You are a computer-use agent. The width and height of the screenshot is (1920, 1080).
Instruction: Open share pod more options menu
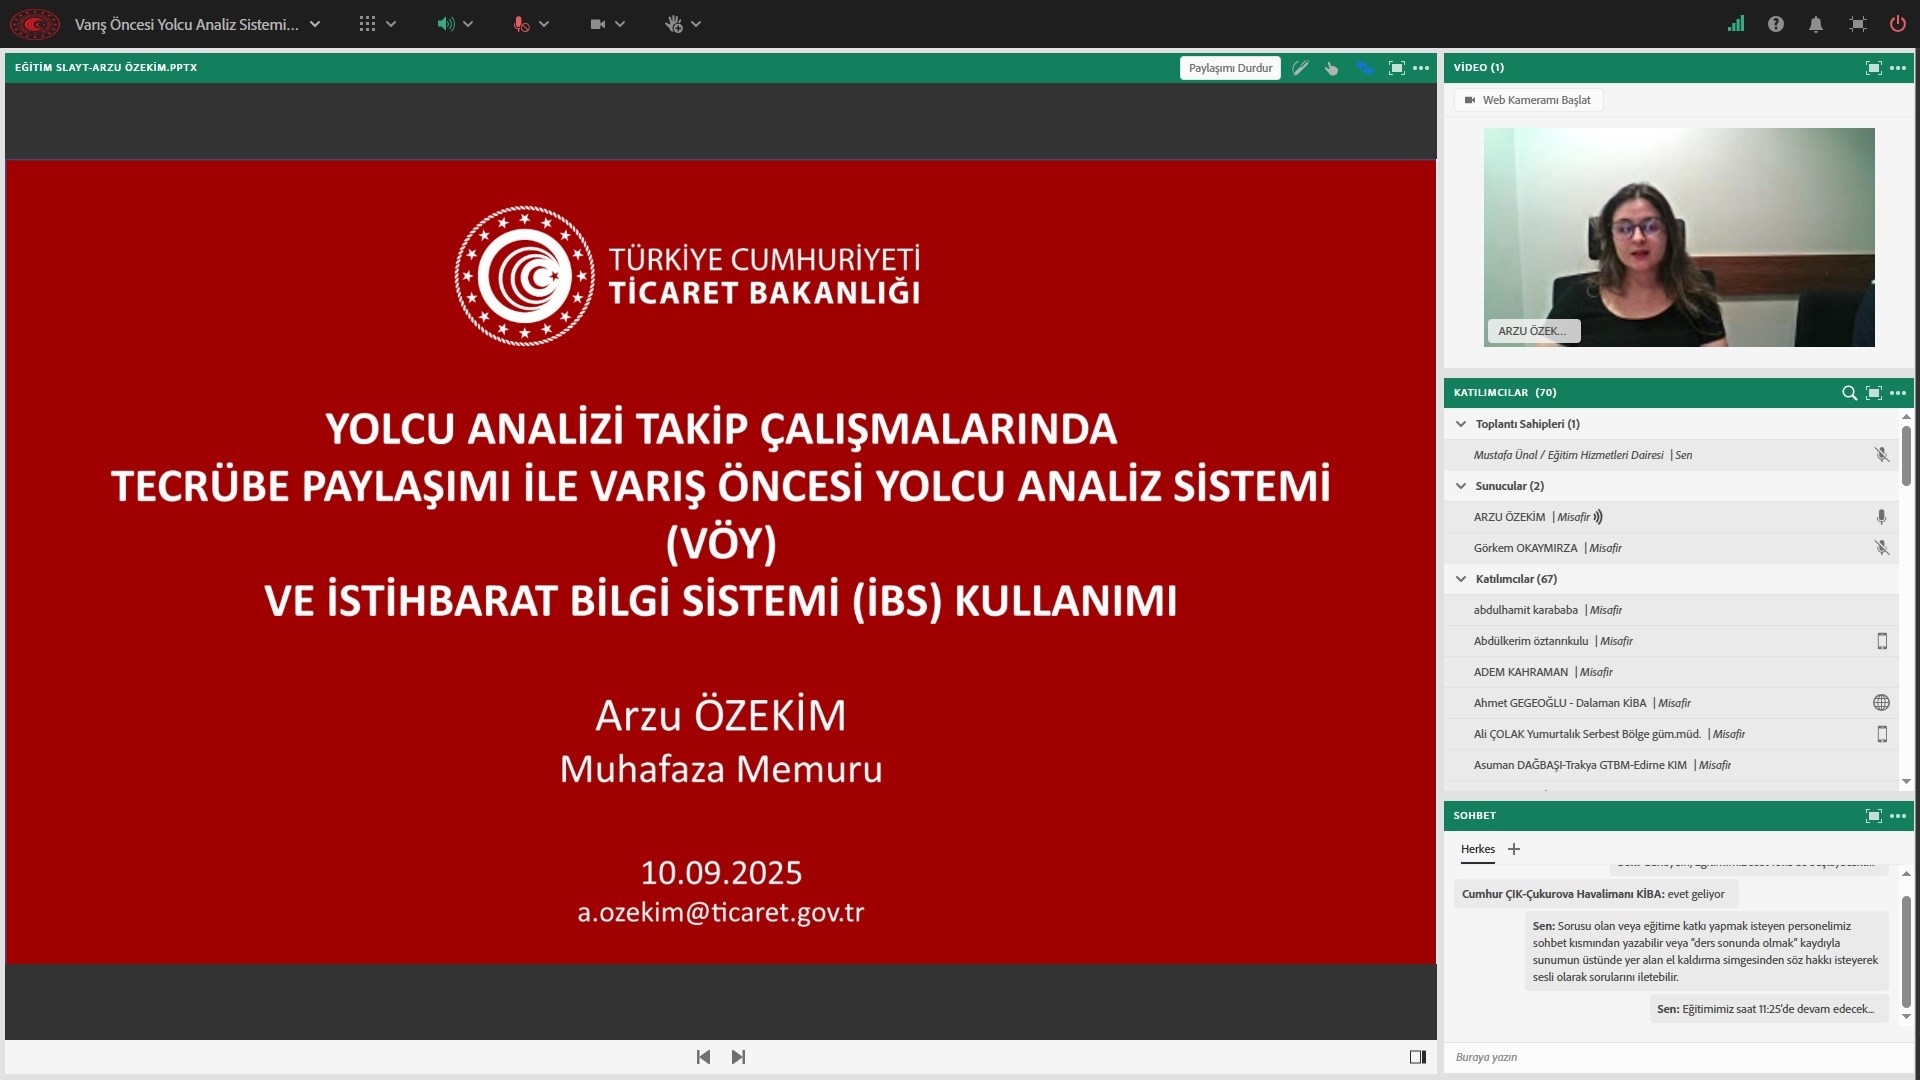click(1421, 68)
